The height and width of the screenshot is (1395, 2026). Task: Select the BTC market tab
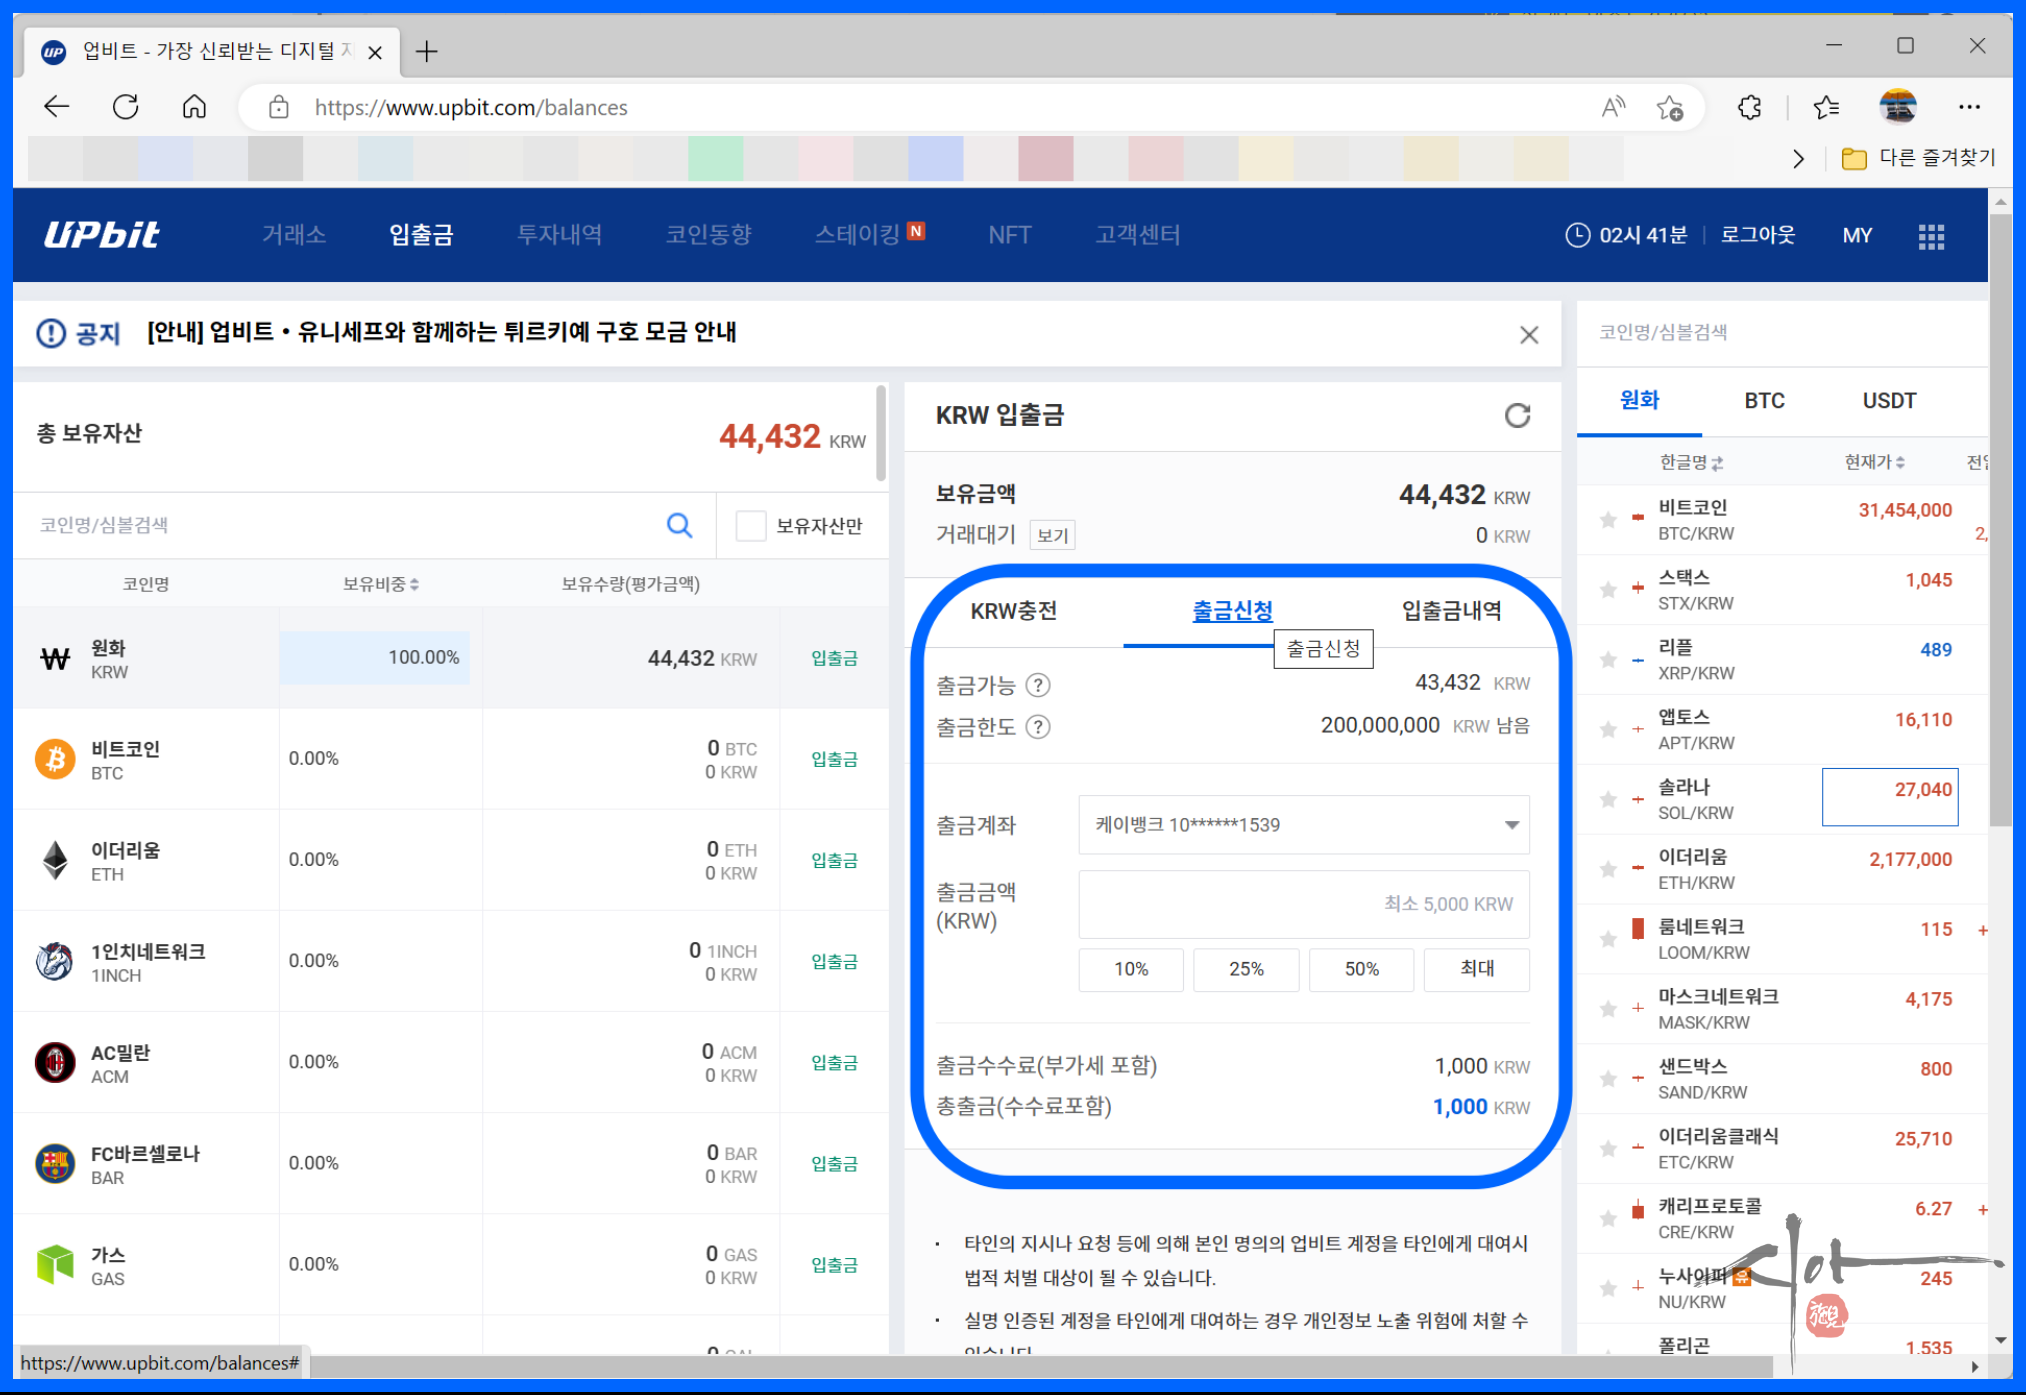pos(1763,401)
